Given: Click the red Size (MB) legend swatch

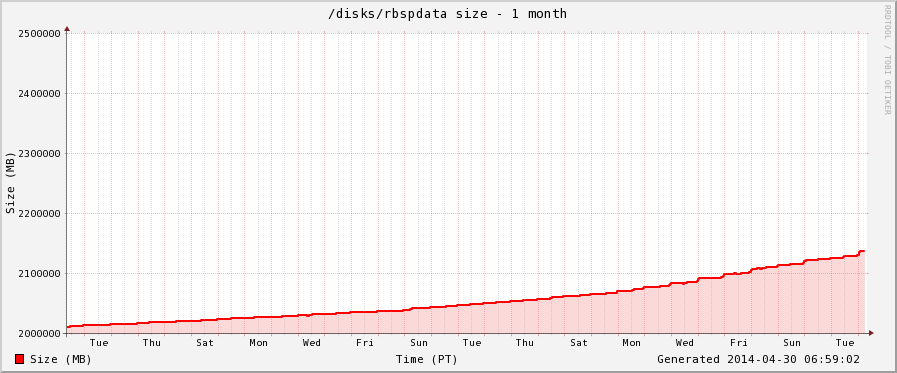Looking at the screenshot, I should (19, 359).
